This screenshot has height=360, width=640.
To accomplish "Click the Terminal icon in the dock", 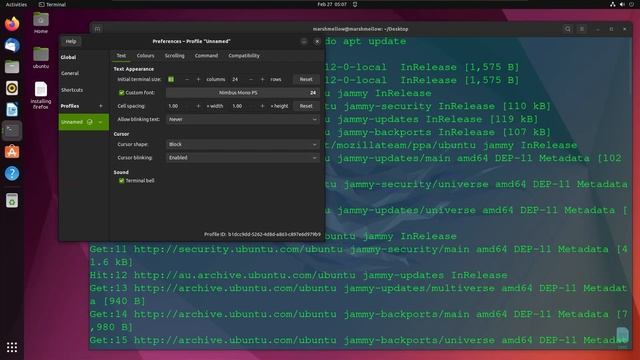I will pos(12,131).
